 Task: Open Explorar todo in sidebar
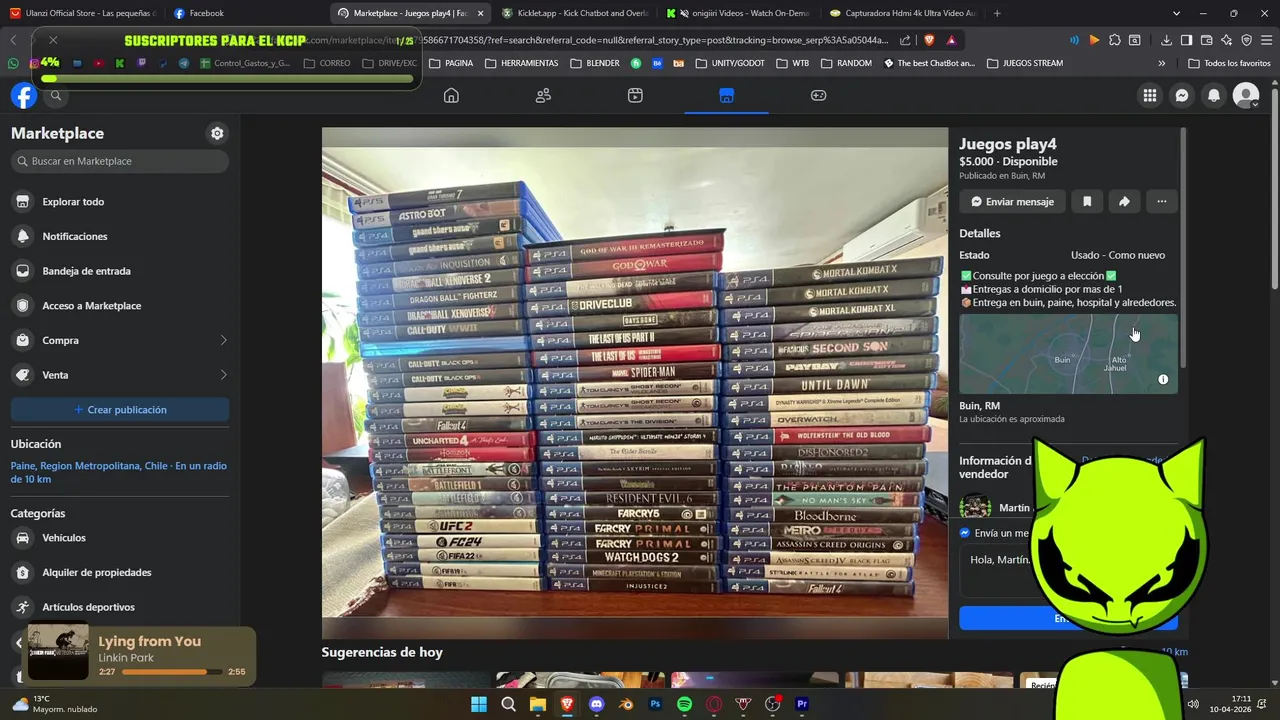[x=120, y=202]
